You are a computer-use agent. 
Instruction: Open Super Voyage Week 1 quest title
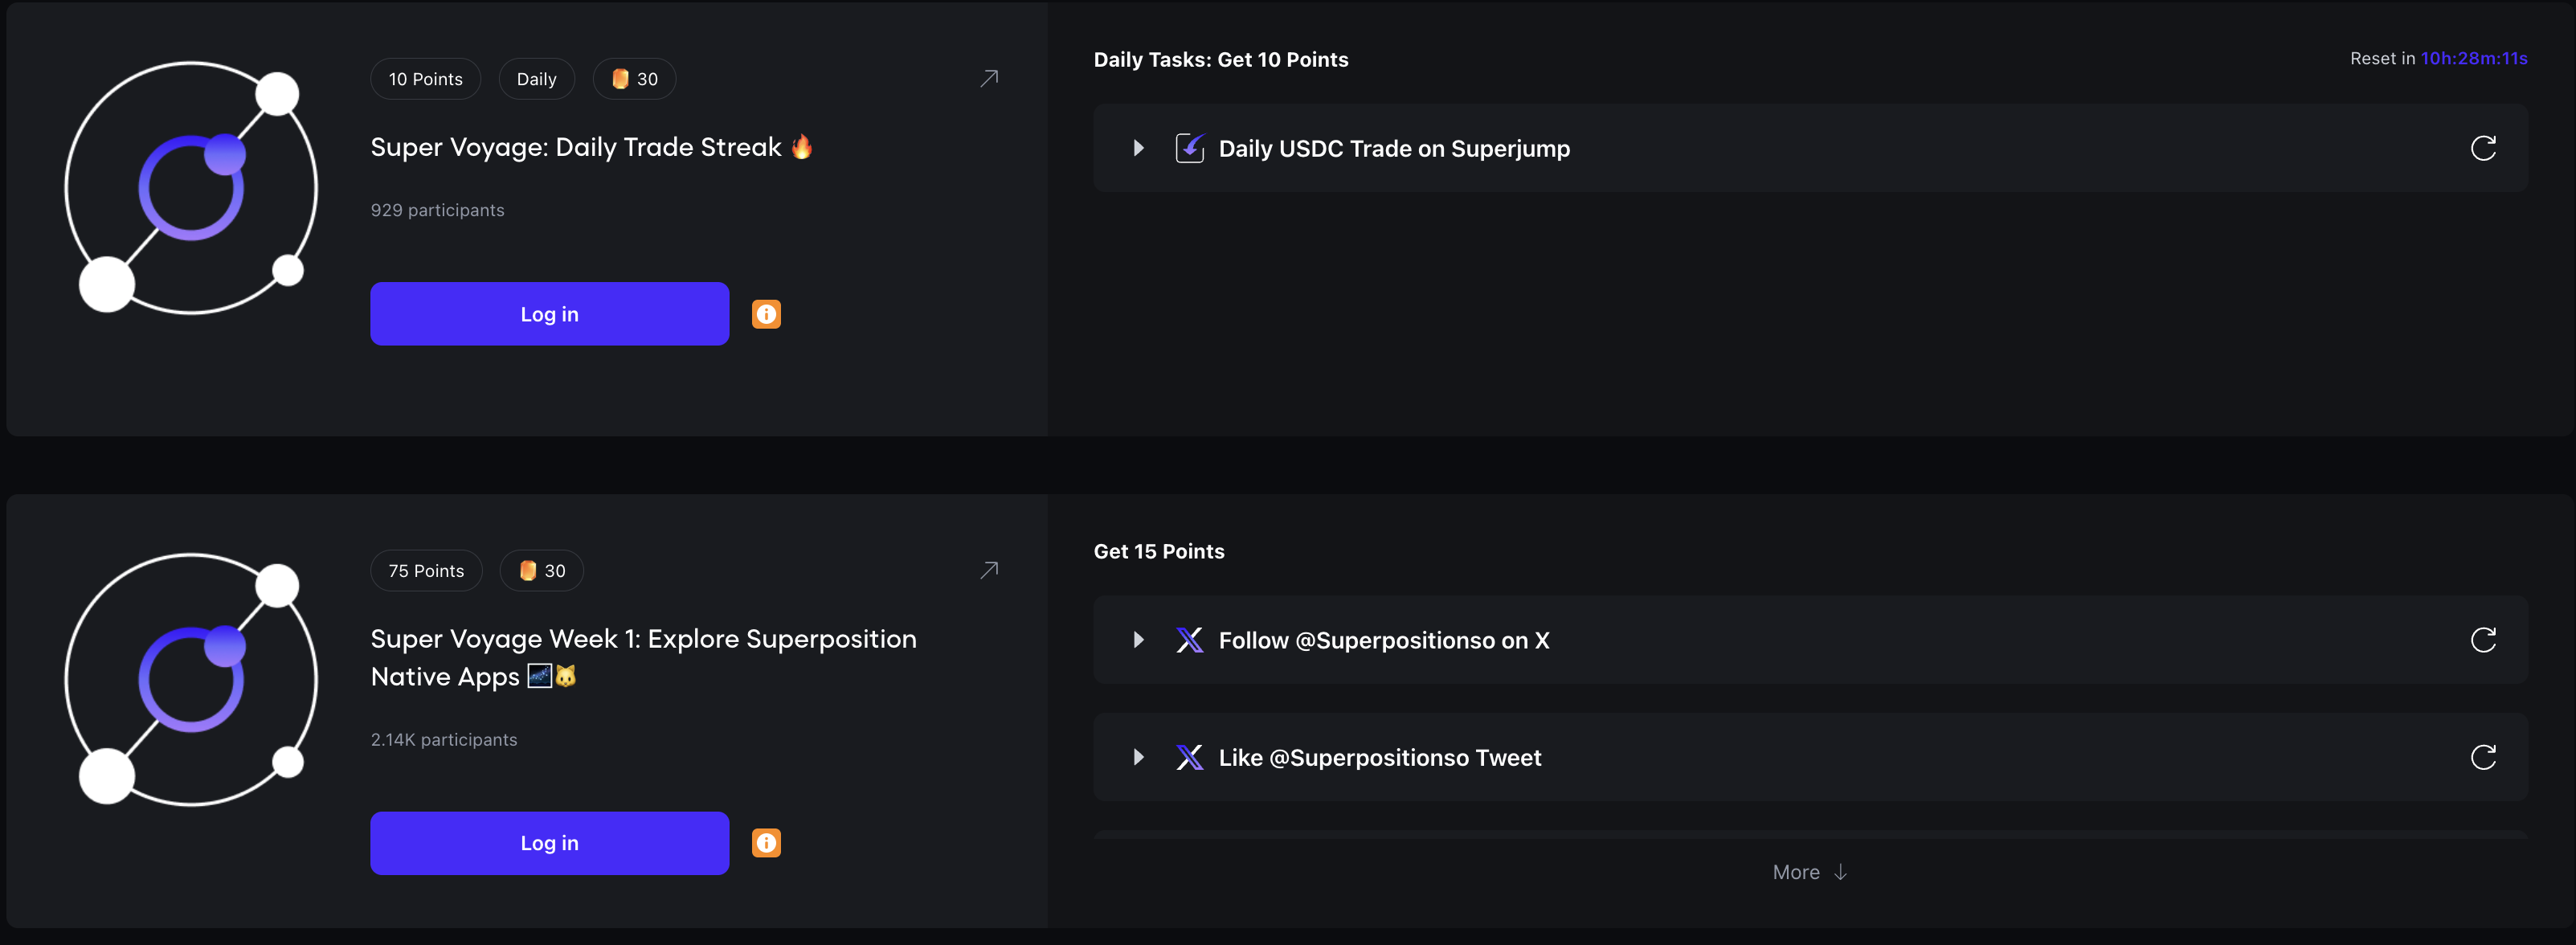(643, 657)
